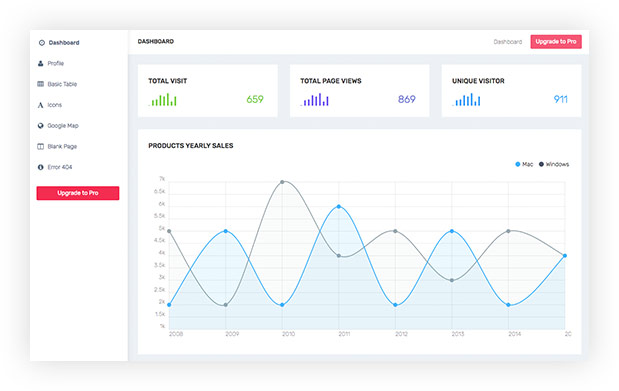This screenshot has height=391, width=619.
Task: Open the Basic Table menu item
Action: click(x=62, y=84)
